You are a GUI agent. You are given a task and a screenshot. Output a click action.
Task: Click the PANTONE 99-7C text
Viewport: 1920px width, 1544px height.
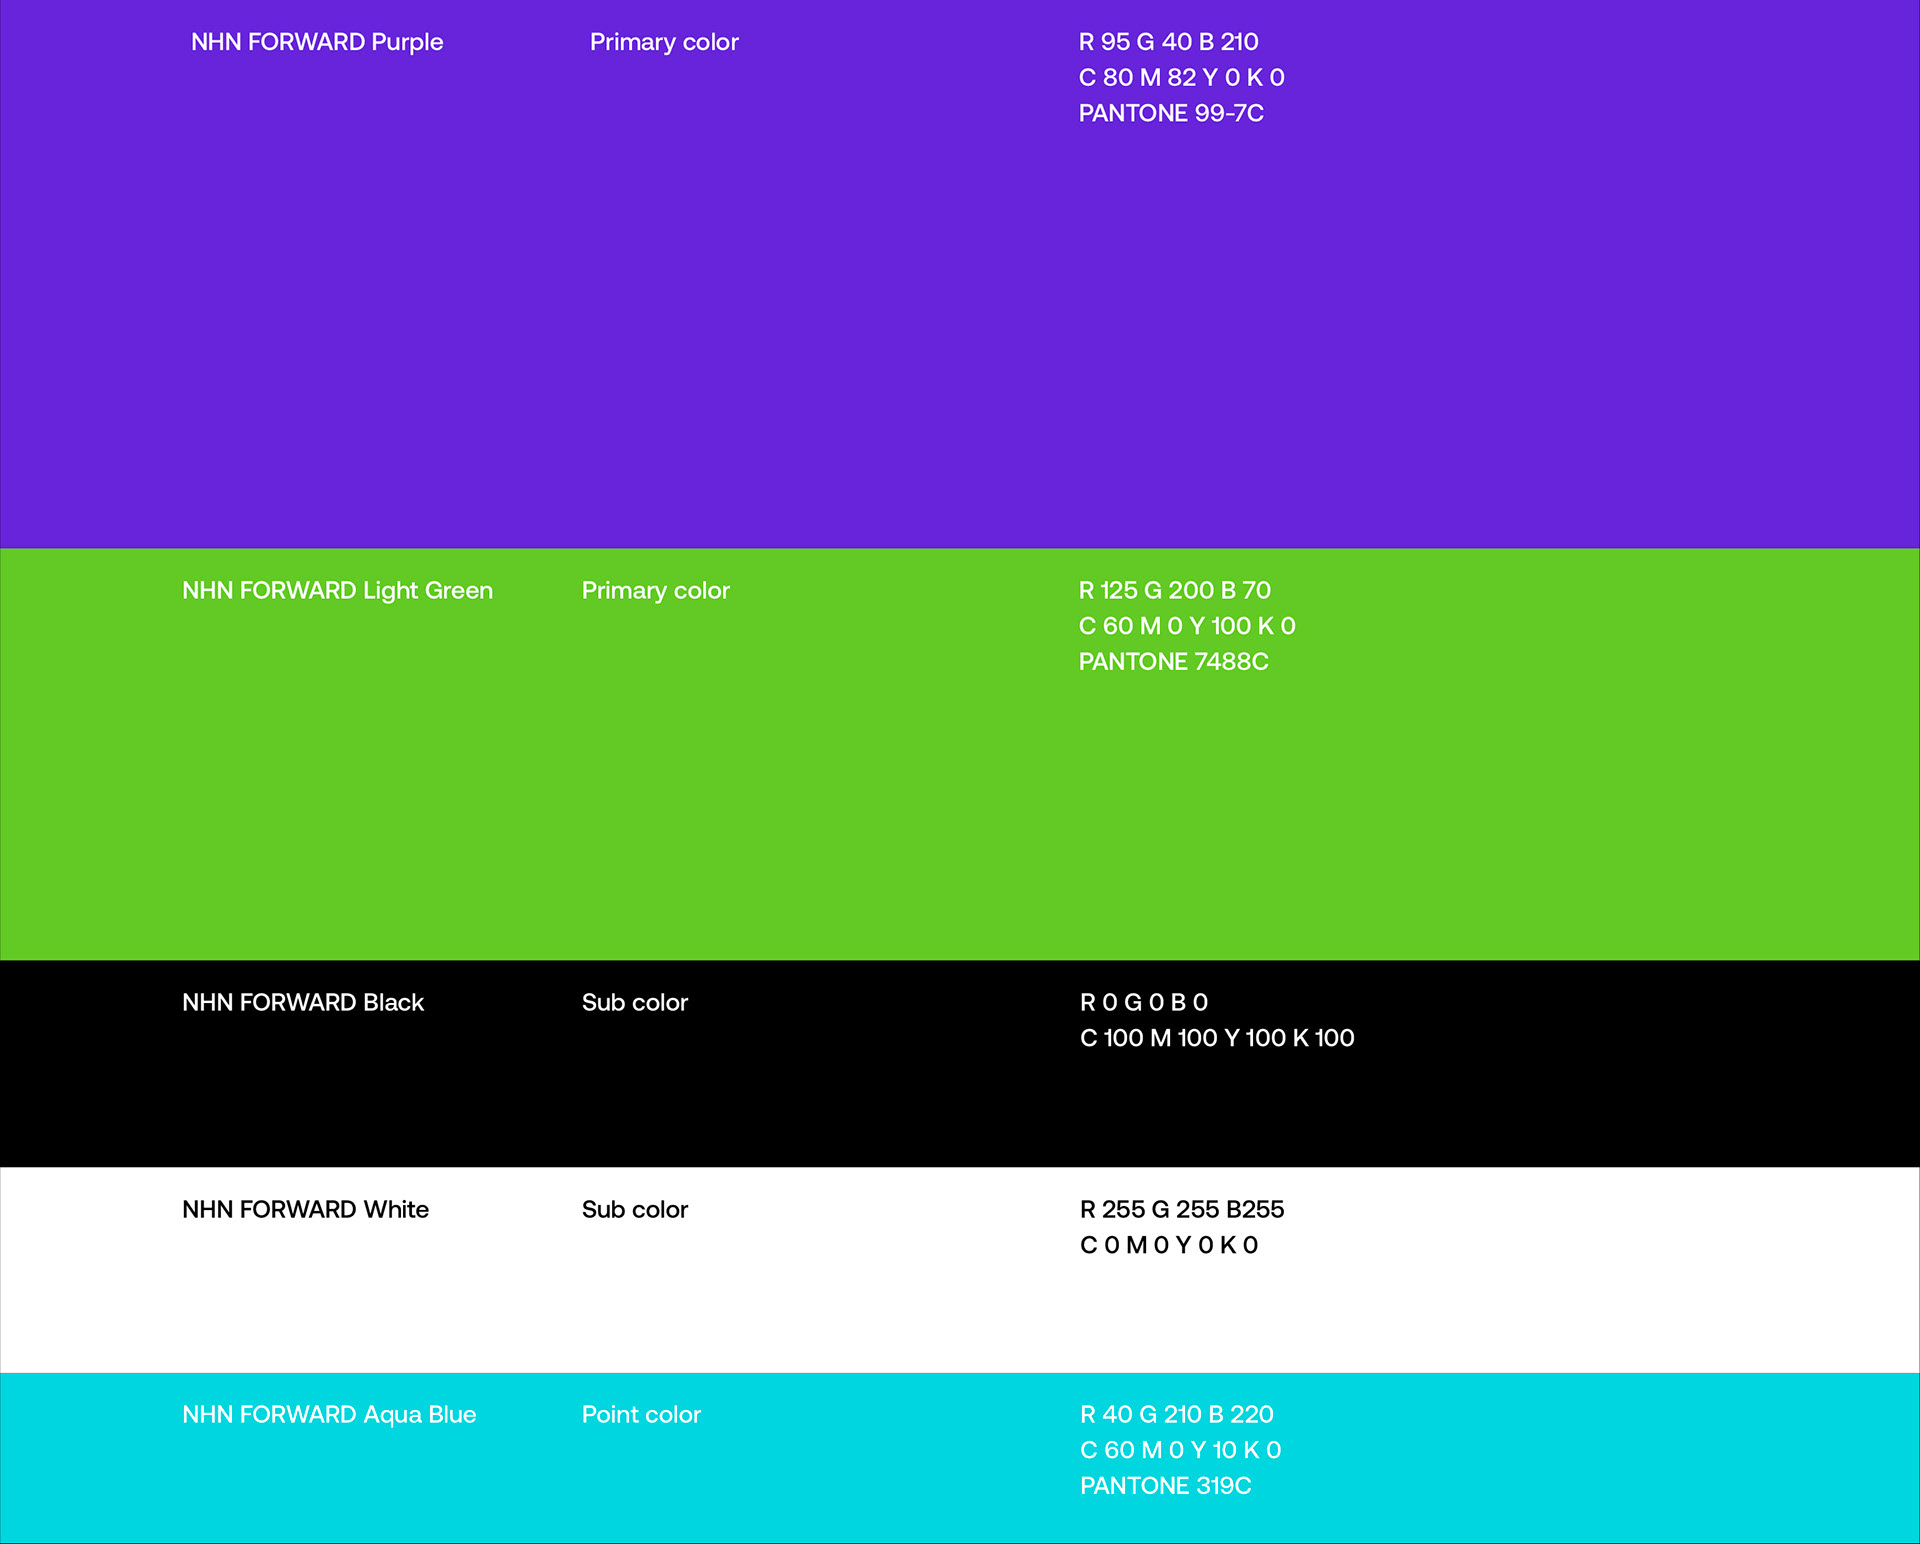(x=1170, y=113)
